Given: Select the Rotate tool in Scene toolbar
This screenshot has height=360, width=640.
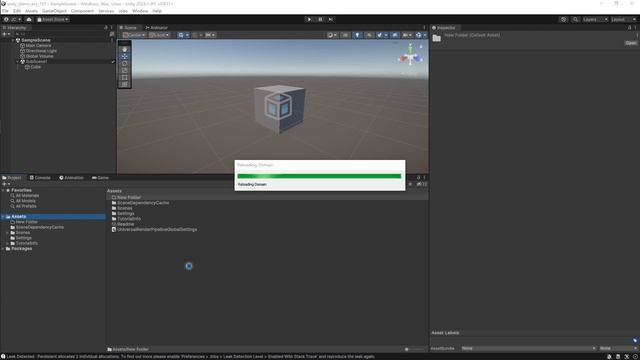Looking at the screenshot, I should click(124, 63).
